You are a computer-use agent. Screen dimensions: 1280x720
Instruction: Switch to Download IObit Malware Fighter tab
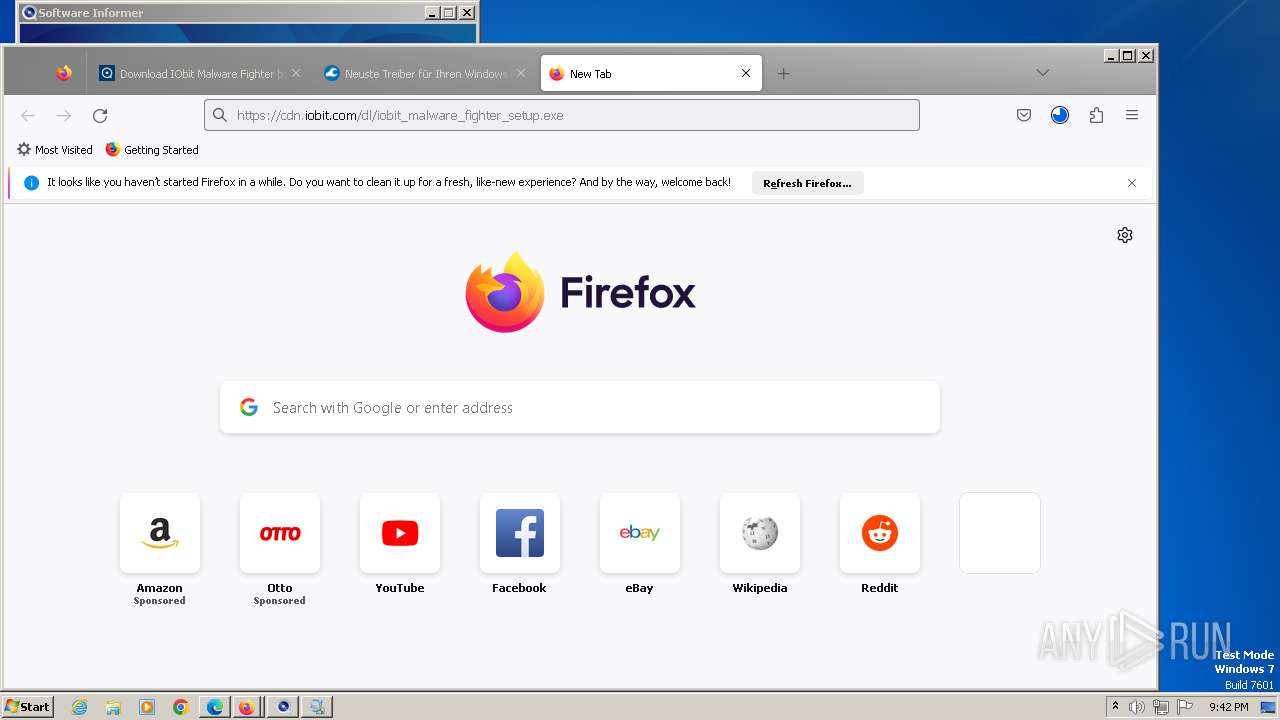coord(198,73)
